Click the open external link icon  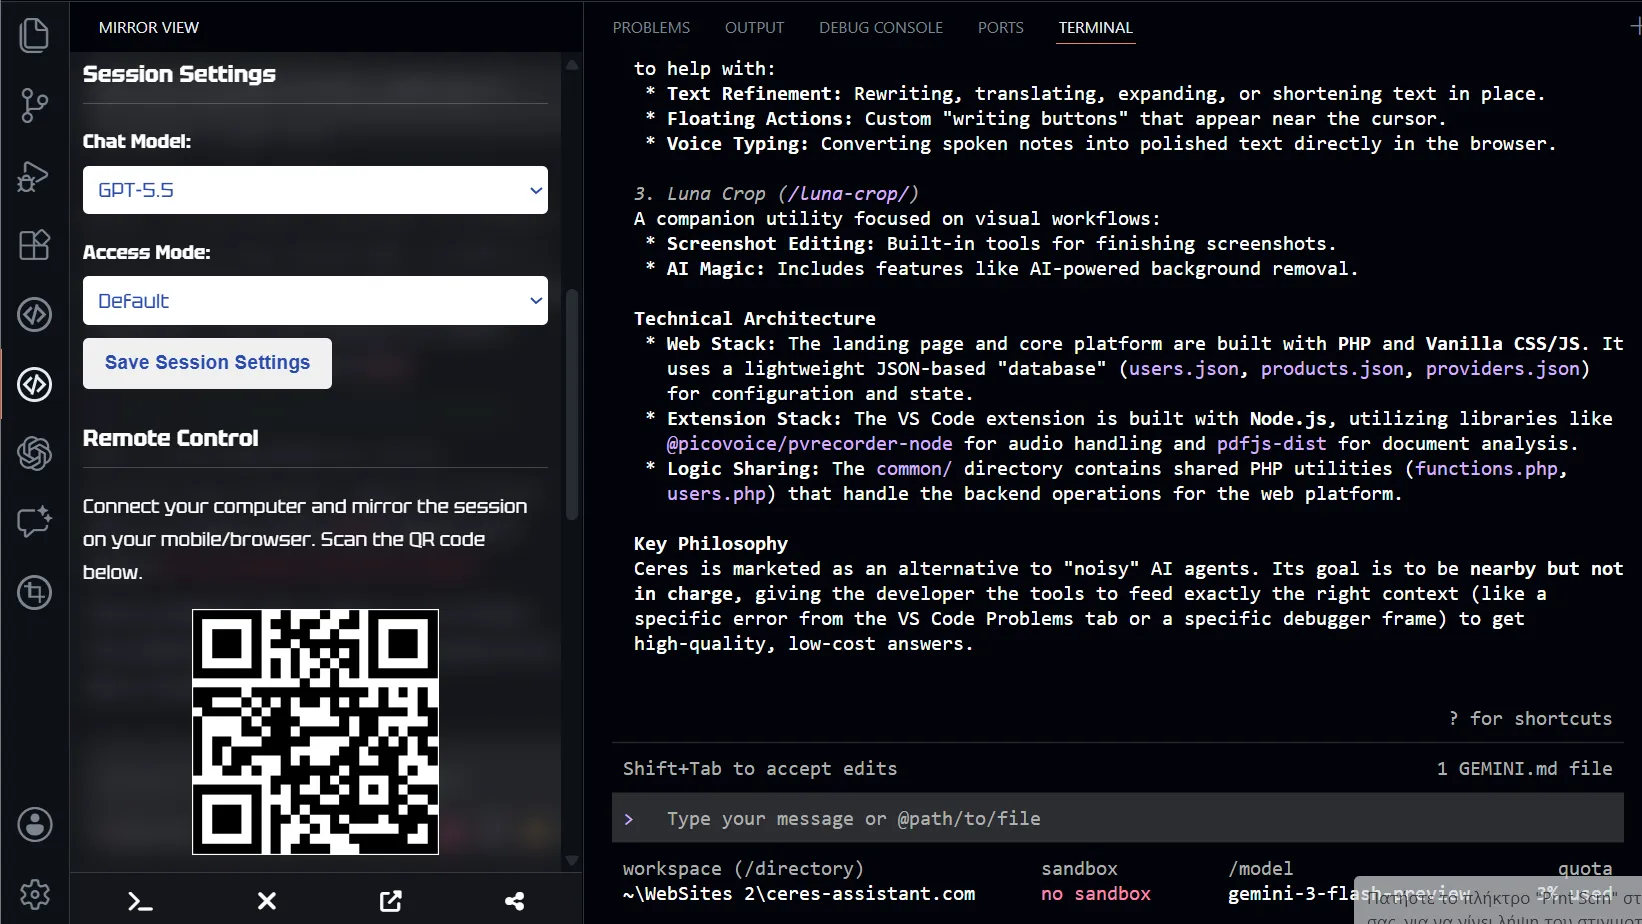[391, 901]
